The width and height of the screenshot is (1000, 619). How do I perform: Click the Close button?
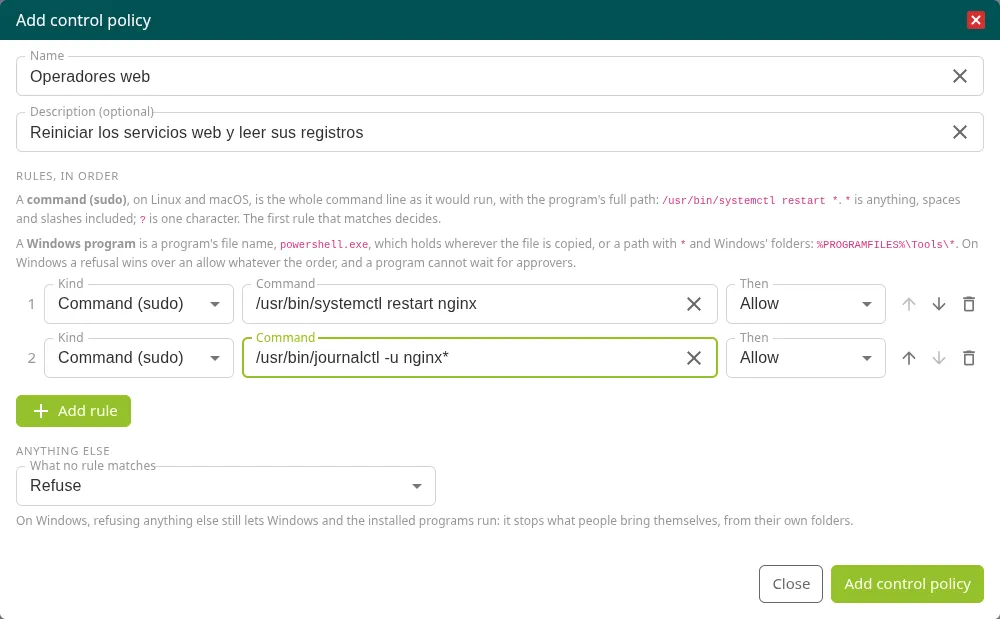(x=791, y=584)
